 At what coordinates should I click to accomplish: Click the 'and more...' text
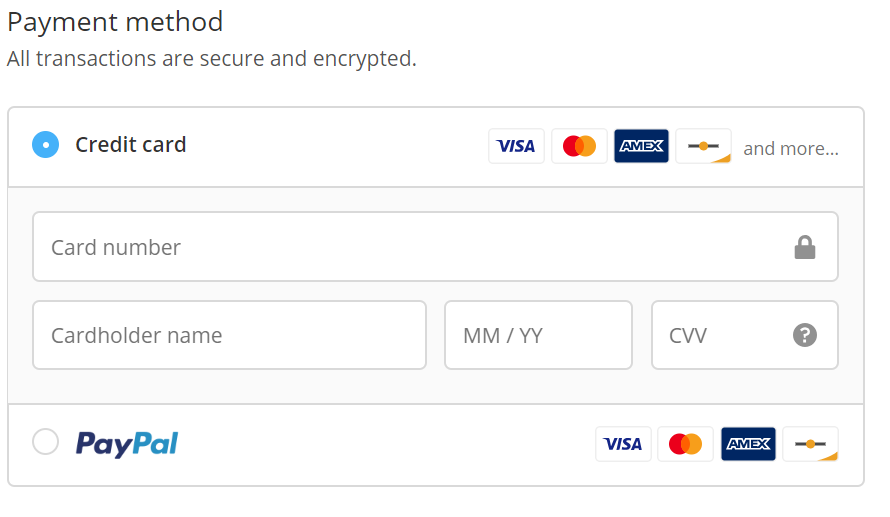click(791, 148)
